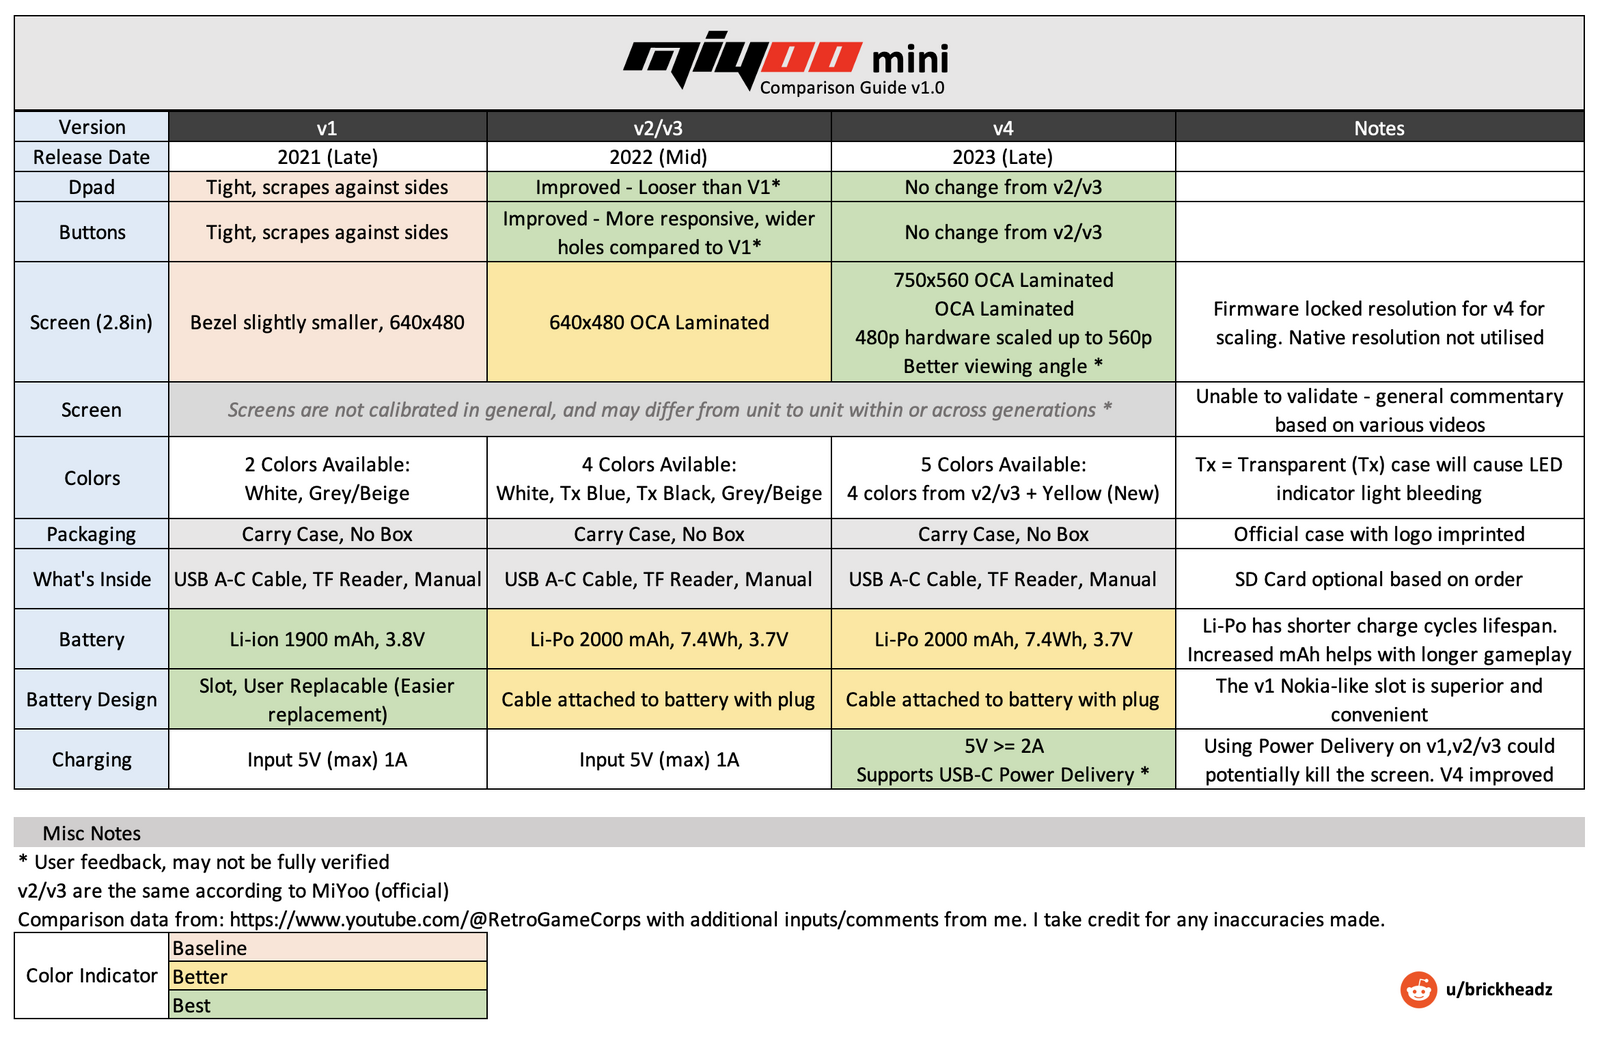Open the RetroGameCorps YouTube link
This screenshot has height=1037, width=1600.
point(435,919)
